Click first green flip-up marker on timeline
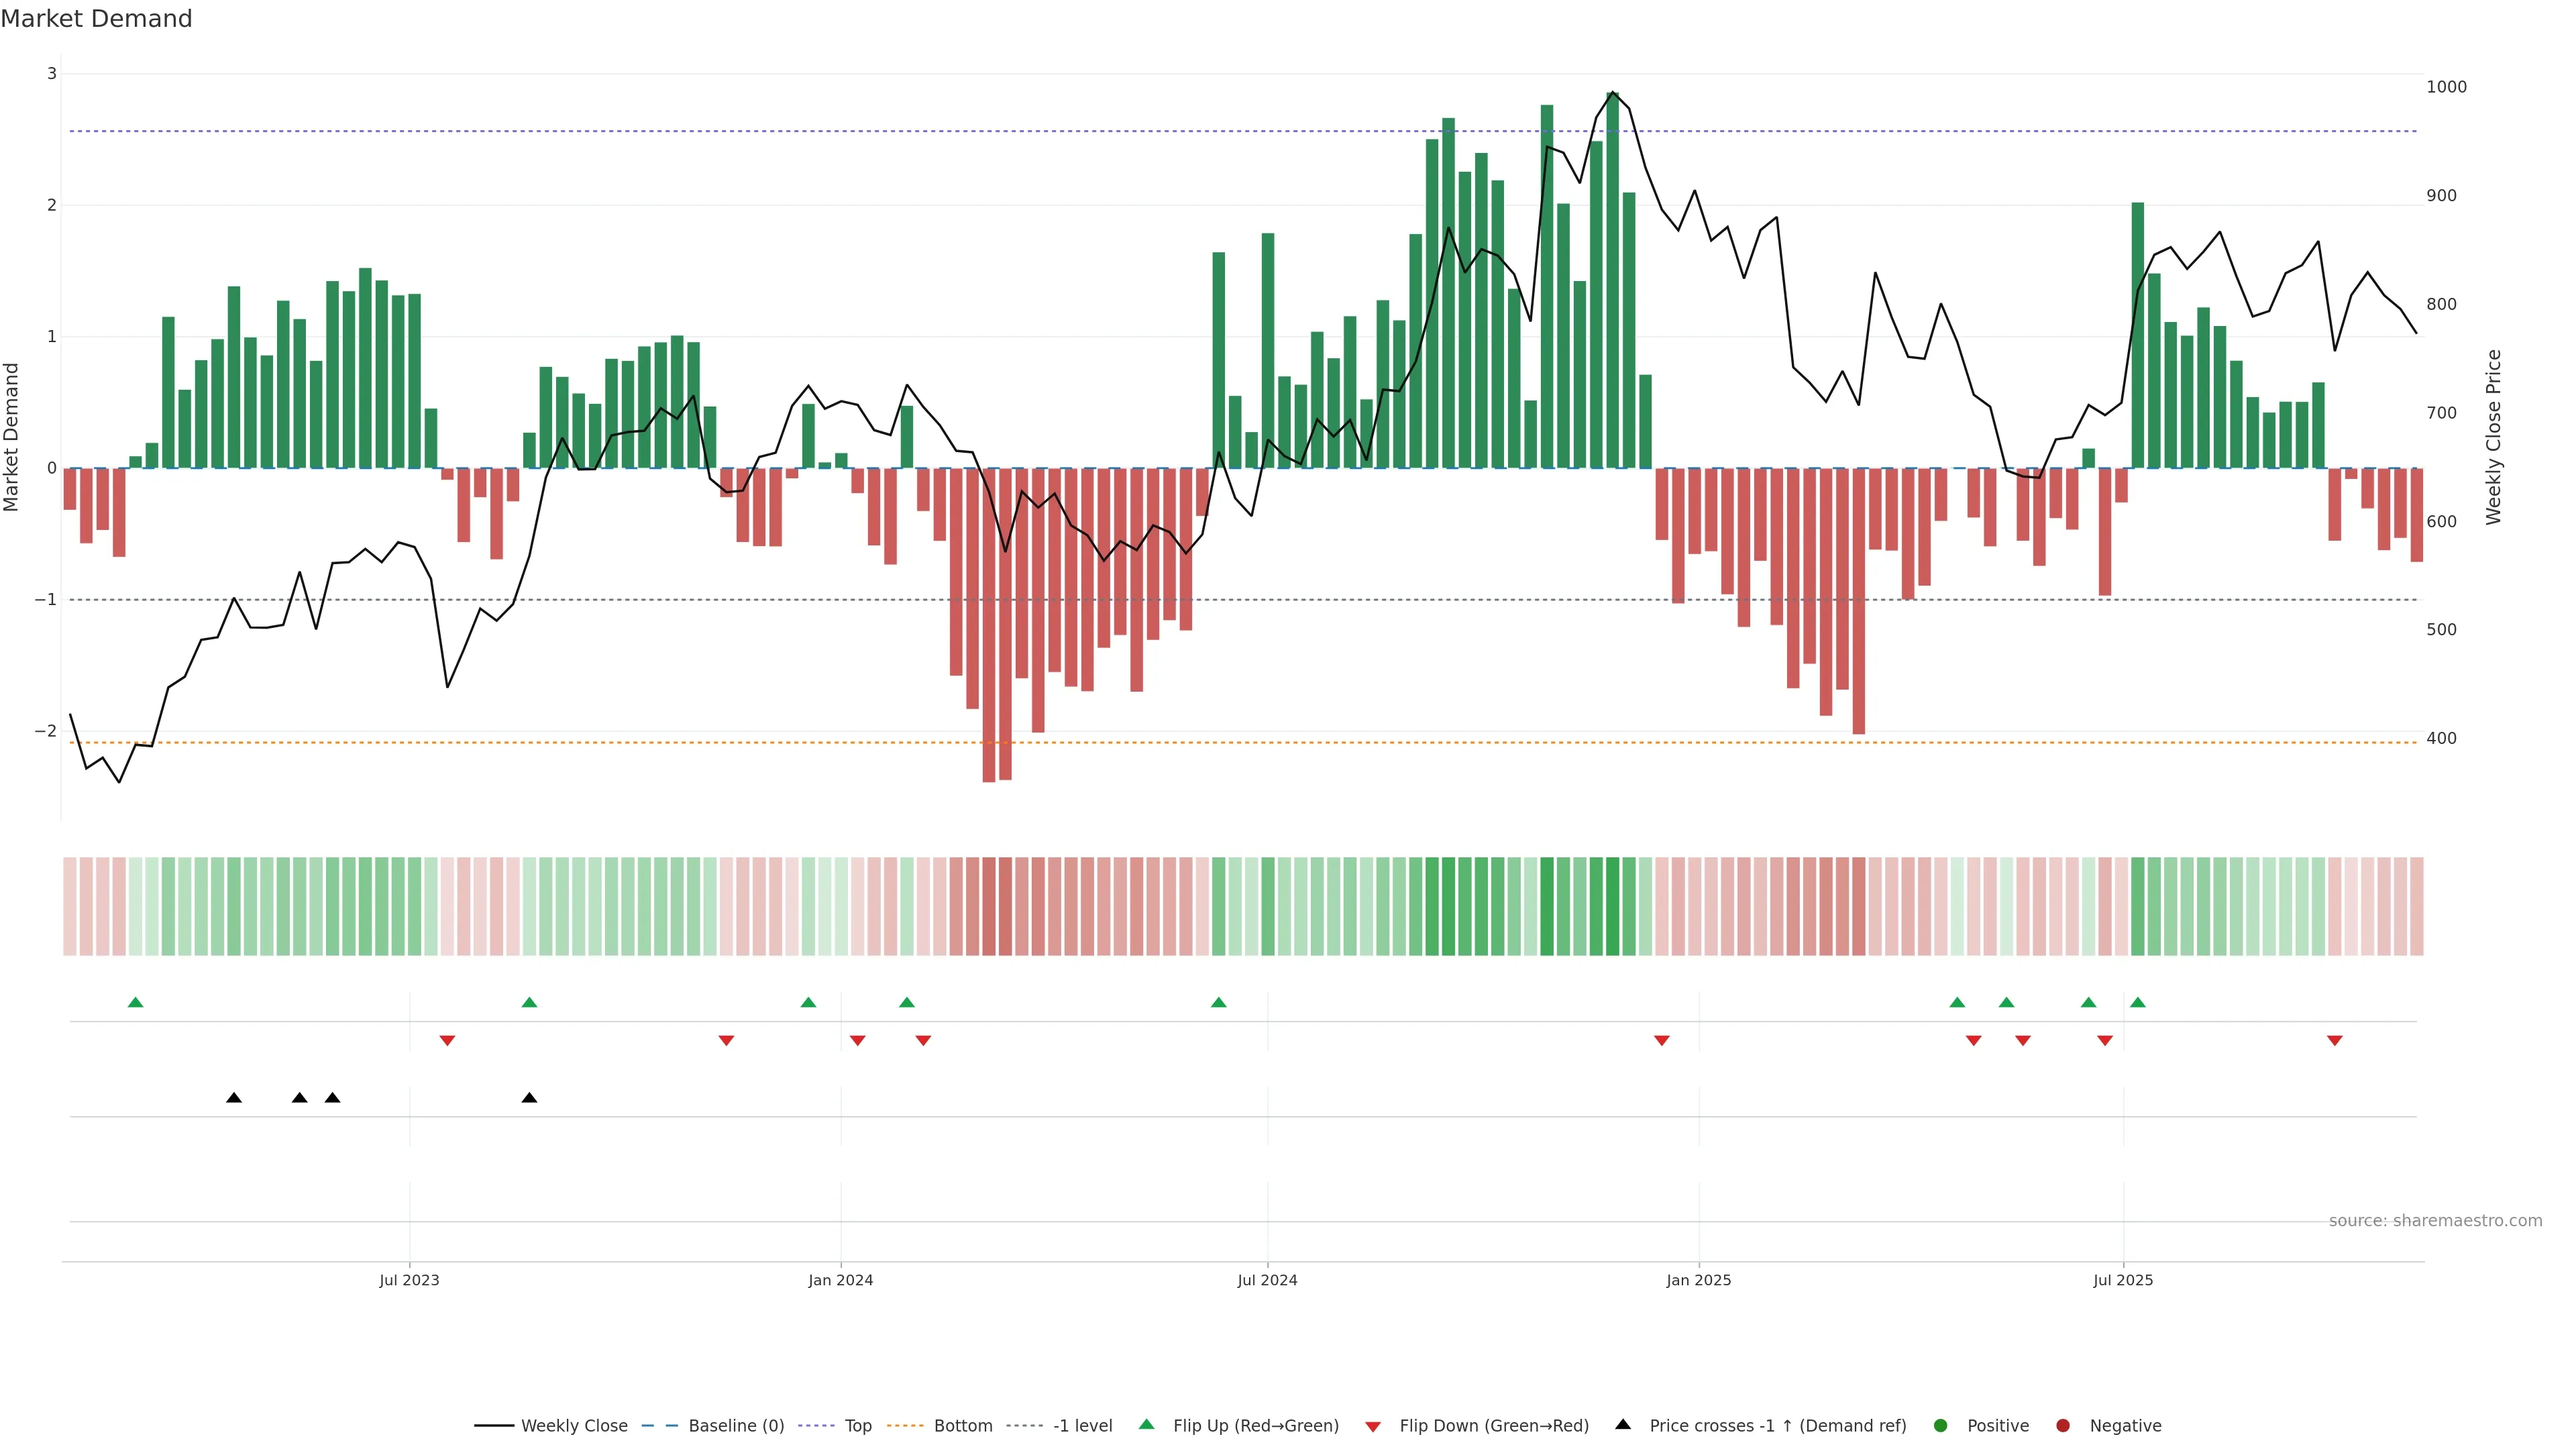 (136, 1002)
